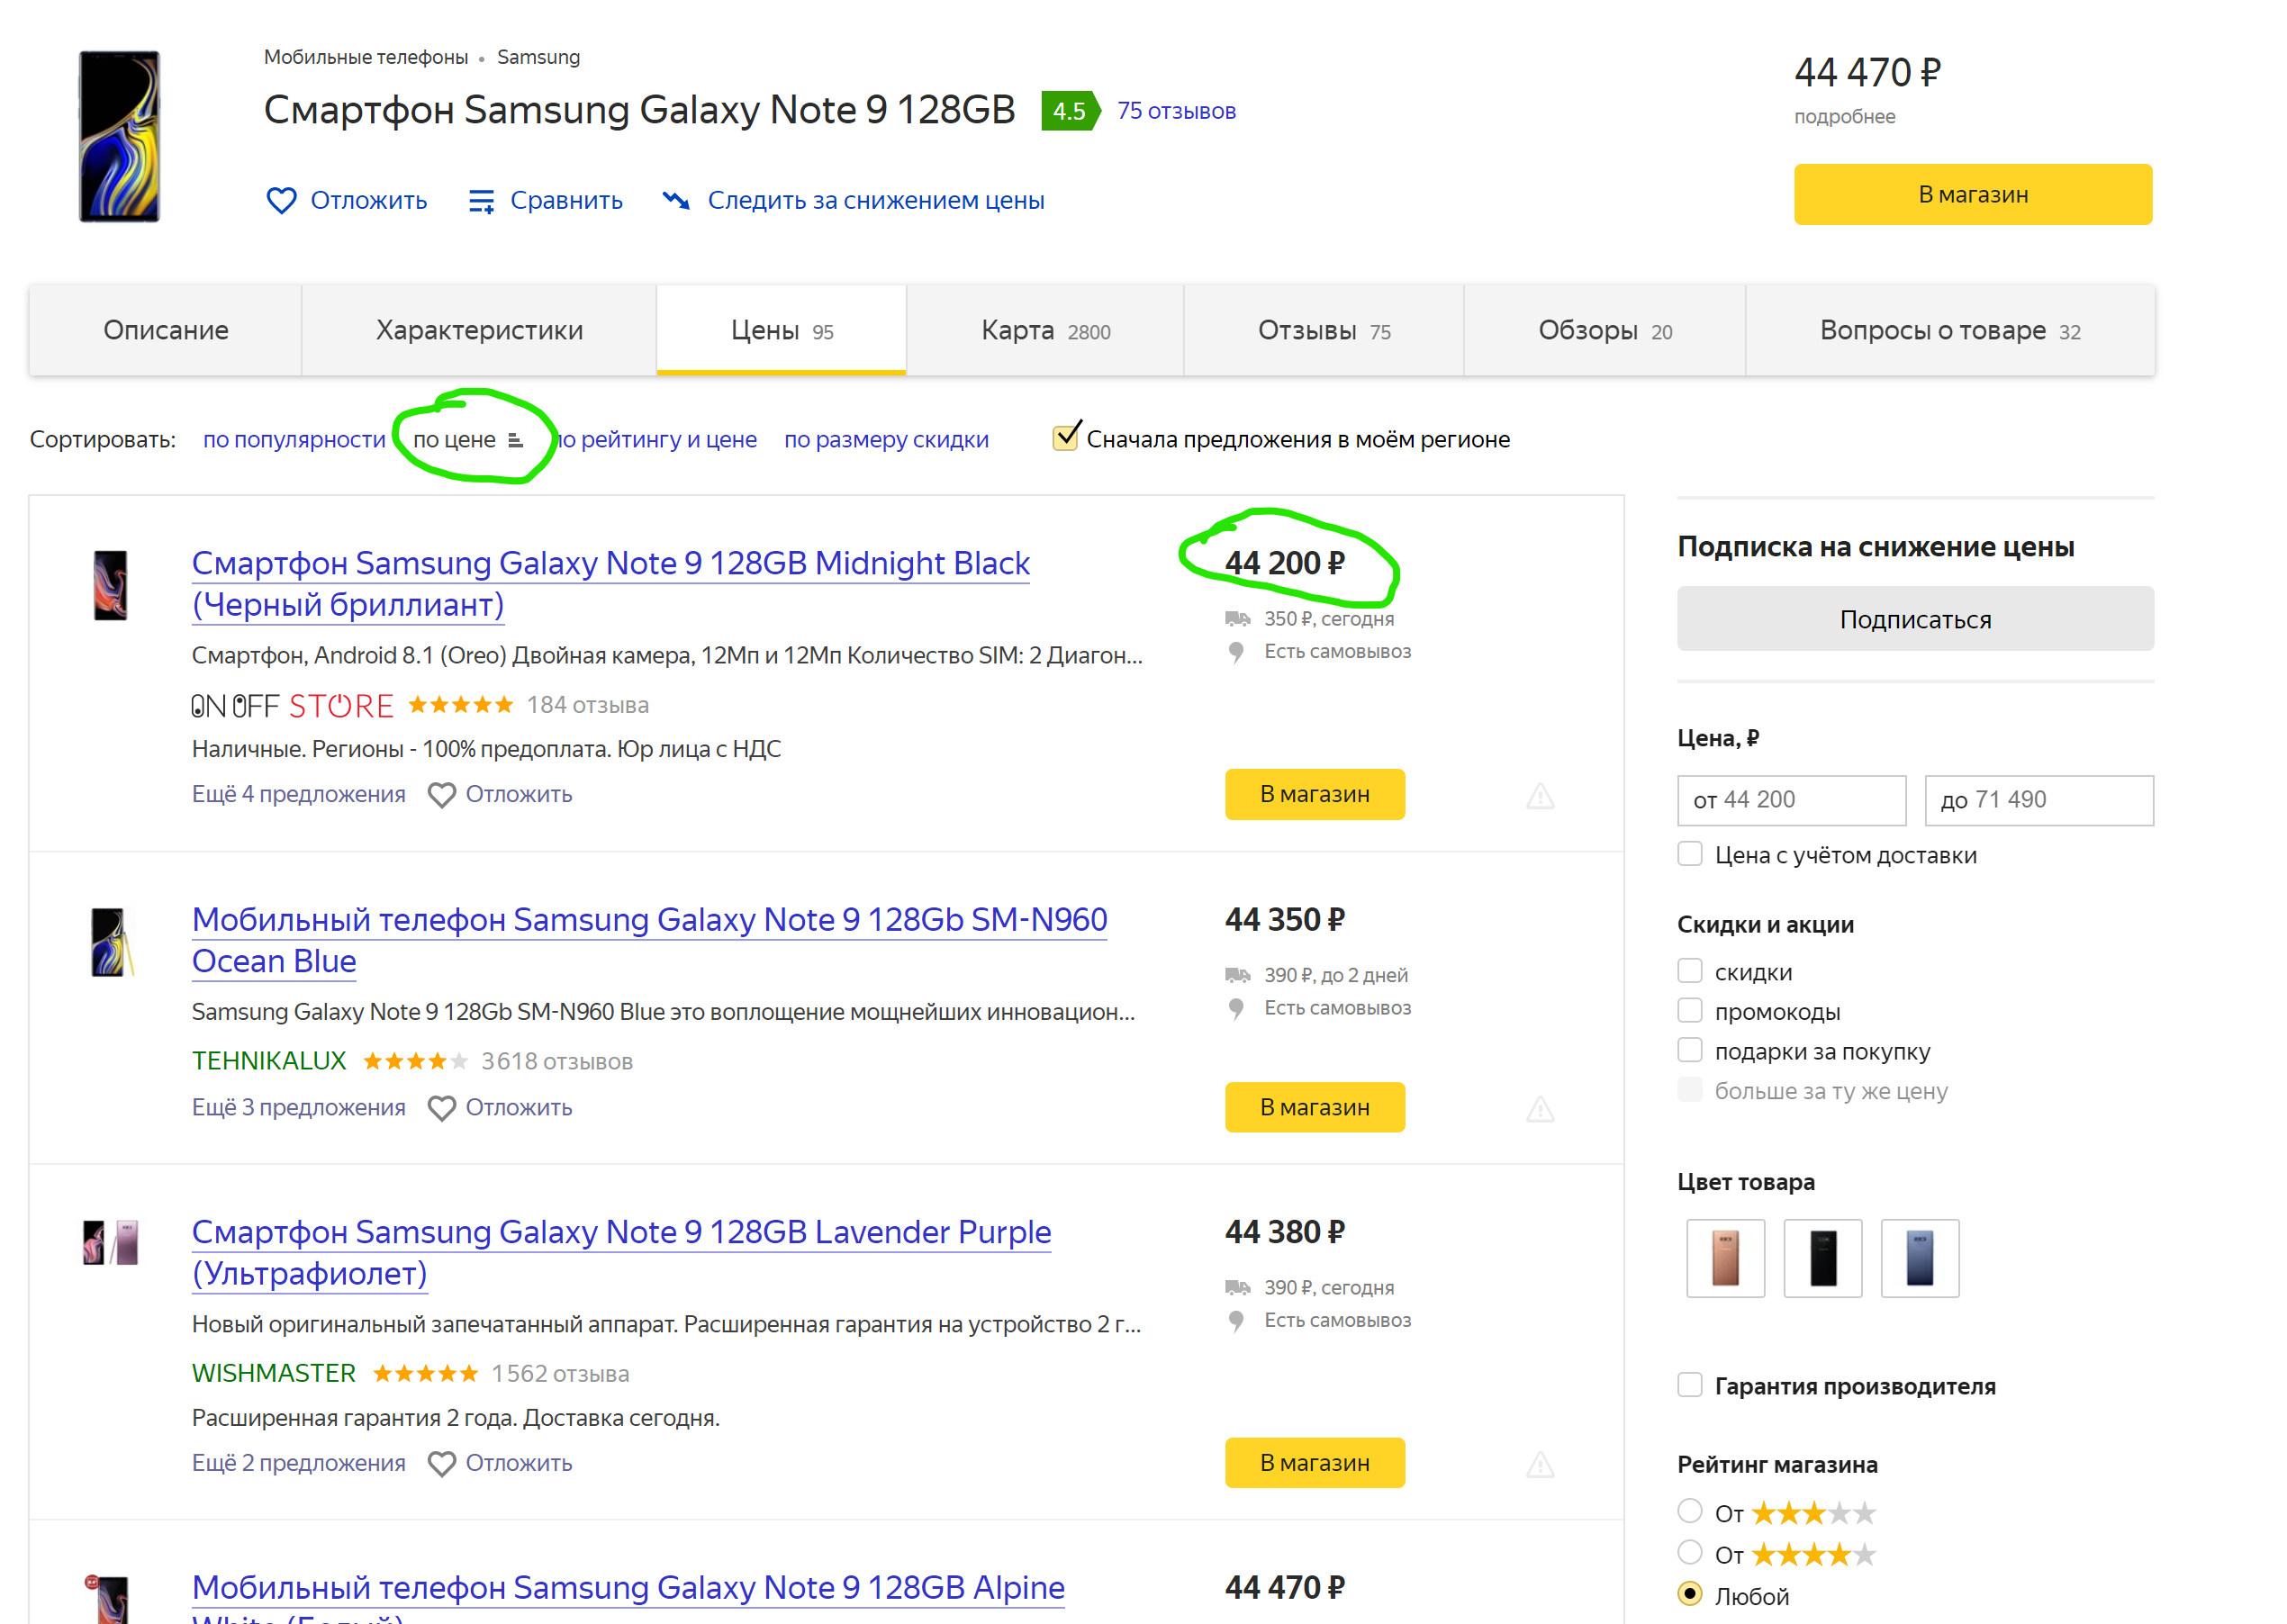The image size is (2287, 1624).
Task: Sort offers по популярности
Action: 294,440
